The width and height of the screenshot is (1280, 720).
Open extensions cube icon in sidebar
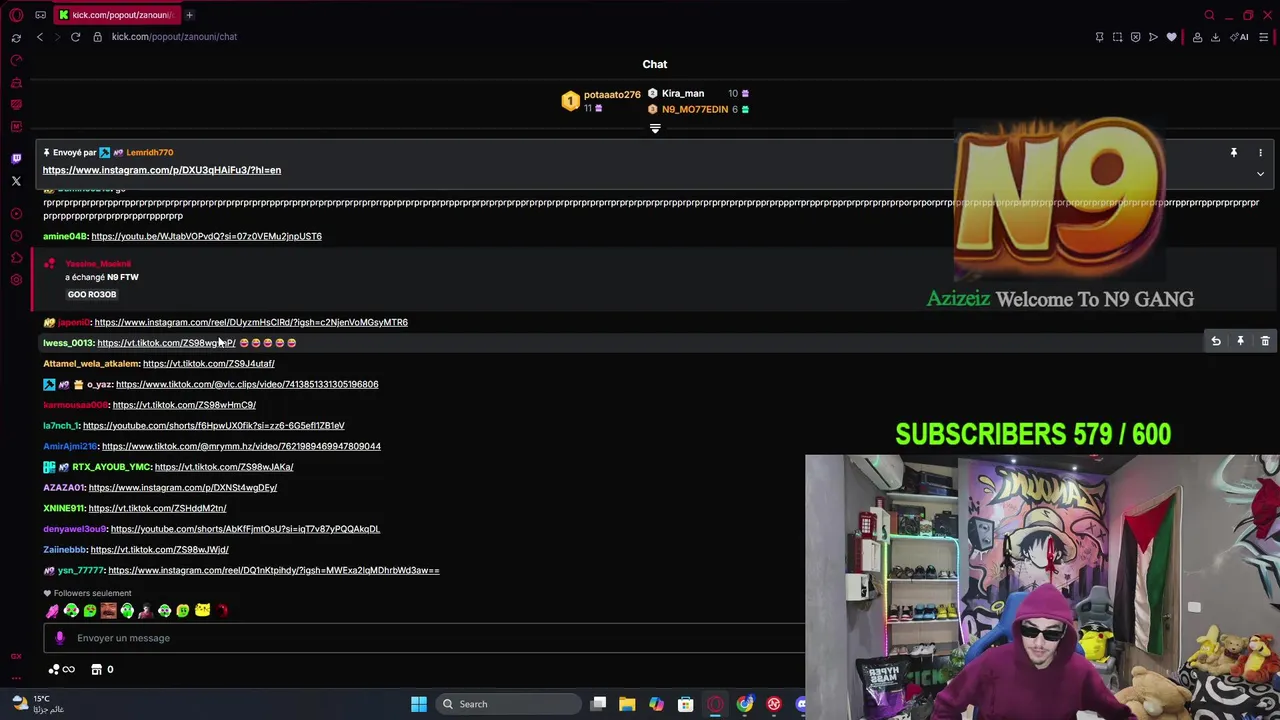[16, 258]
